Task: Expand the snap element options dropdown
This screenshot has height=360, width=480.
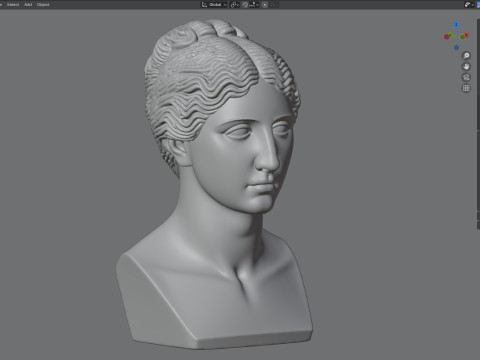Action: click(x=254, y=5)
